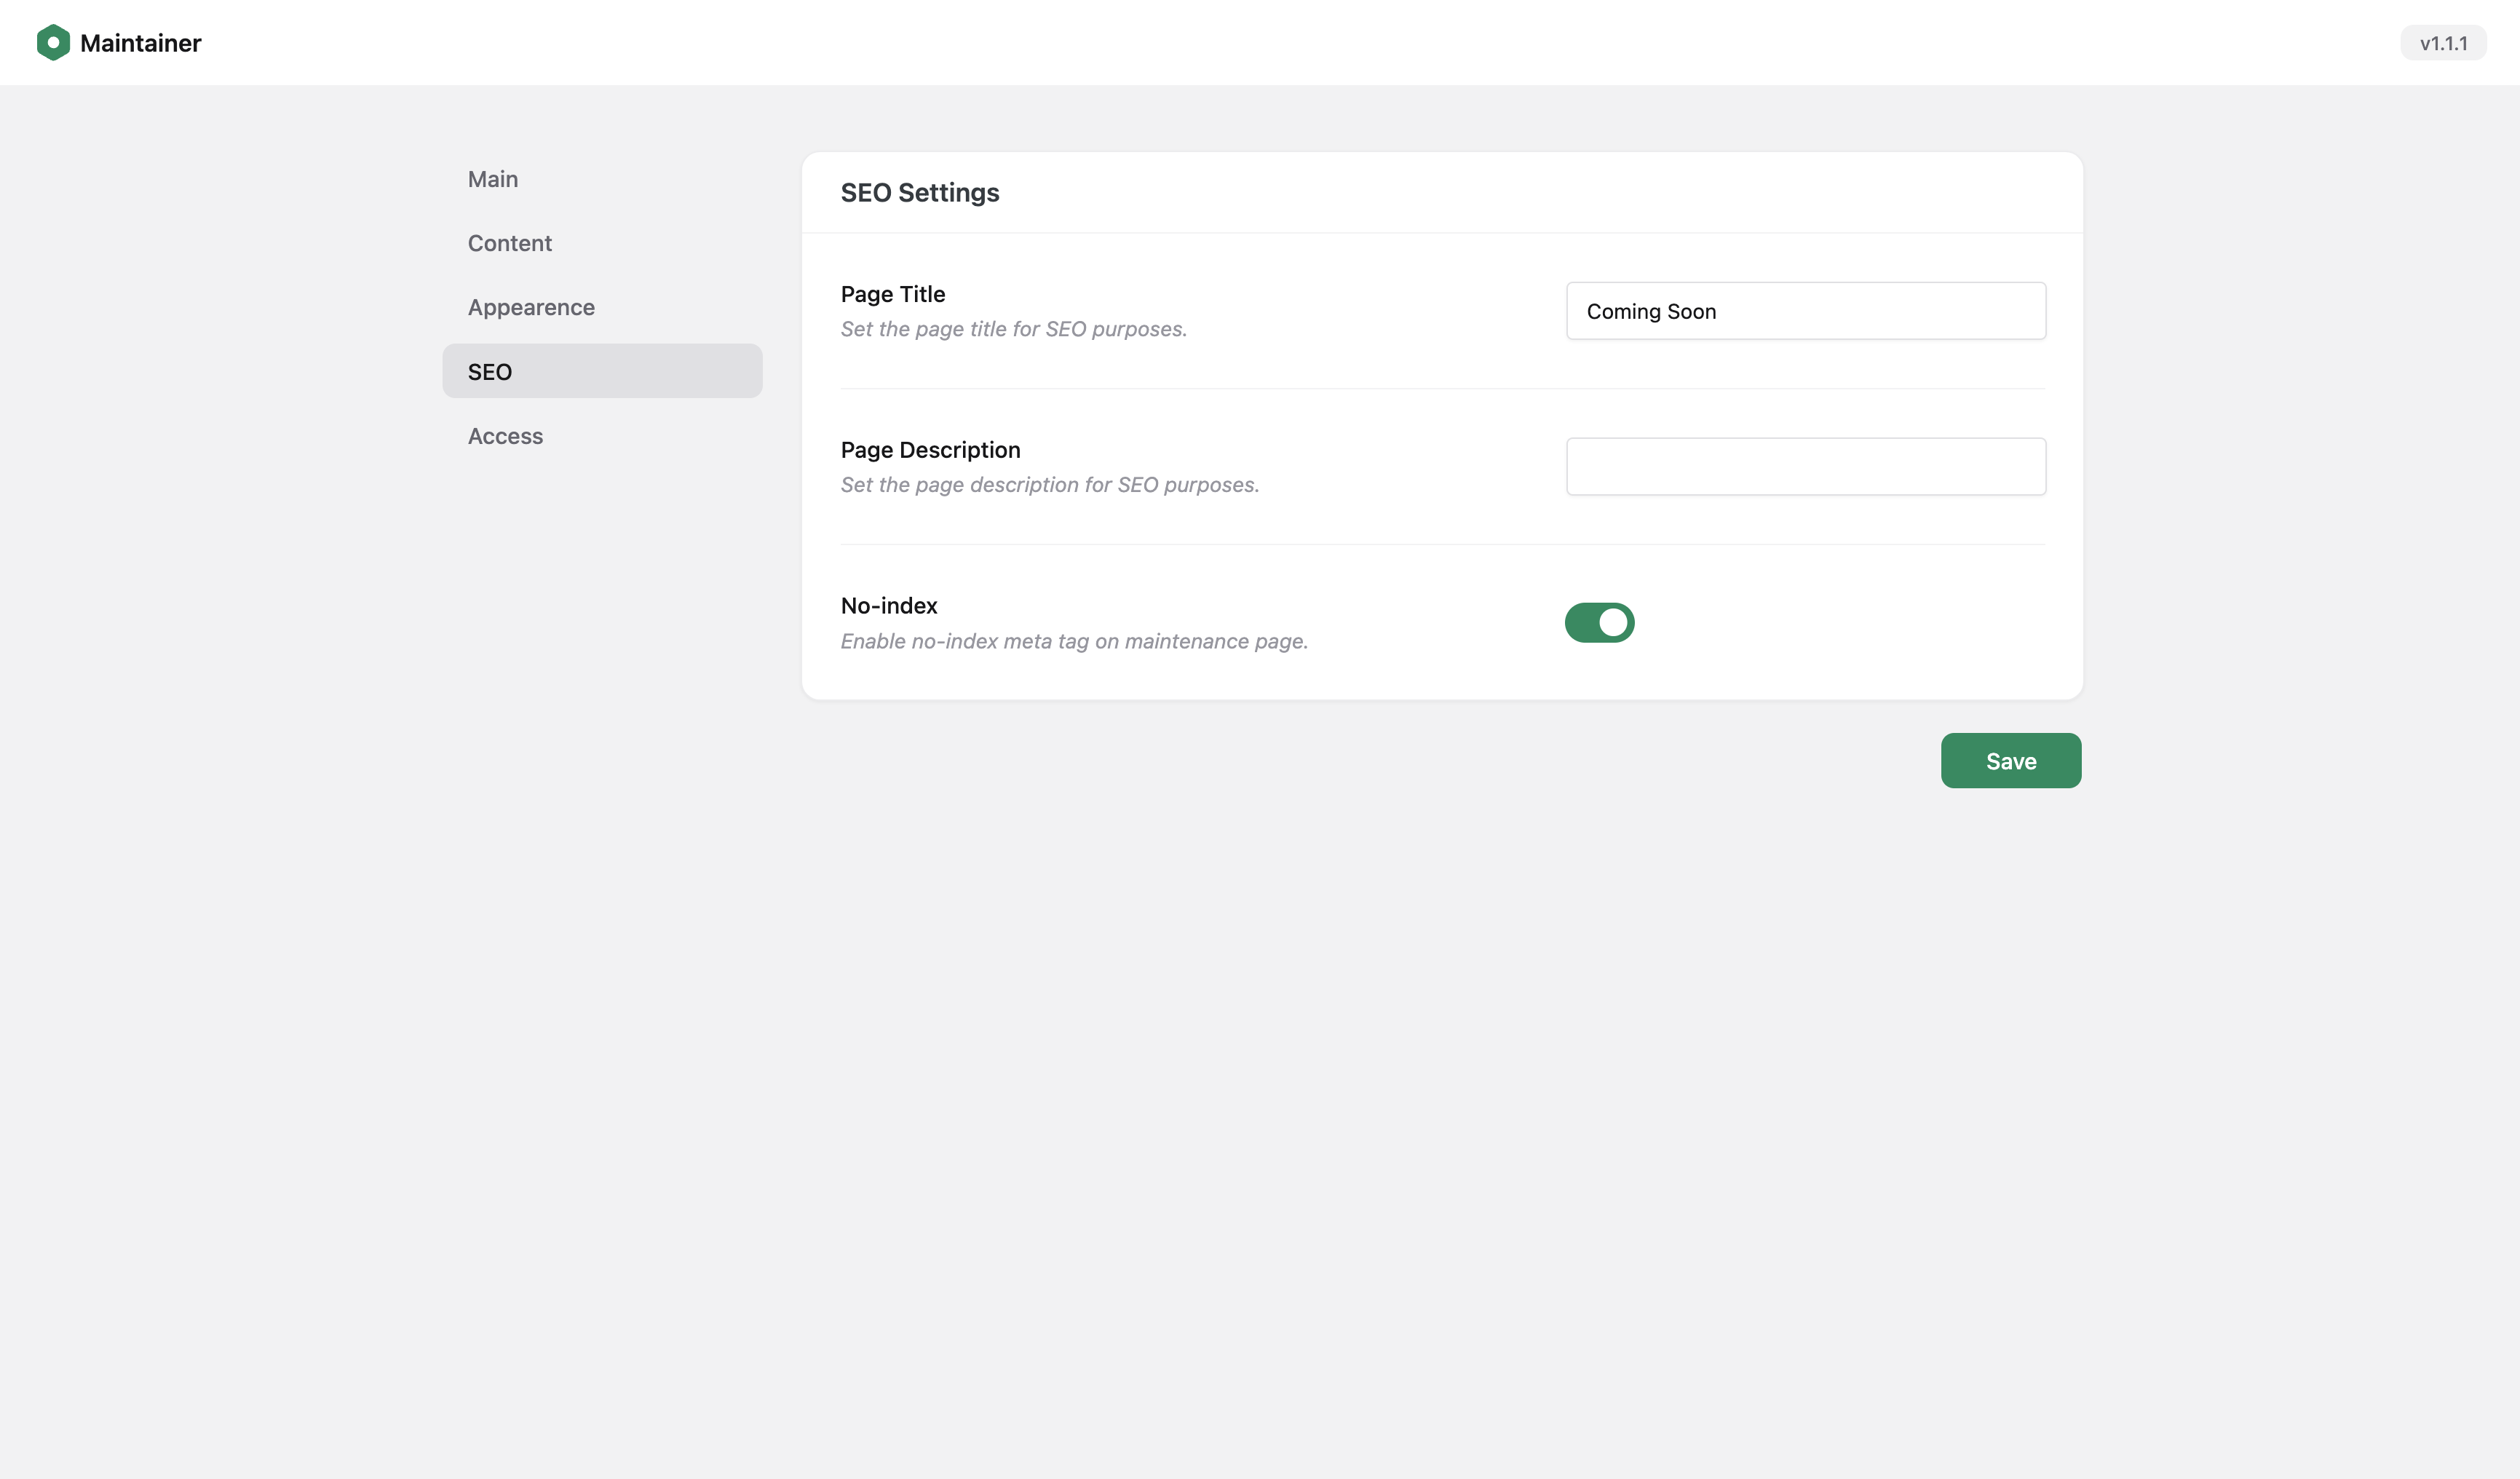Viewport: 2520px width, 1479px height.
Task: Click the green Maintainer hexagon logo
Action: 53,43
